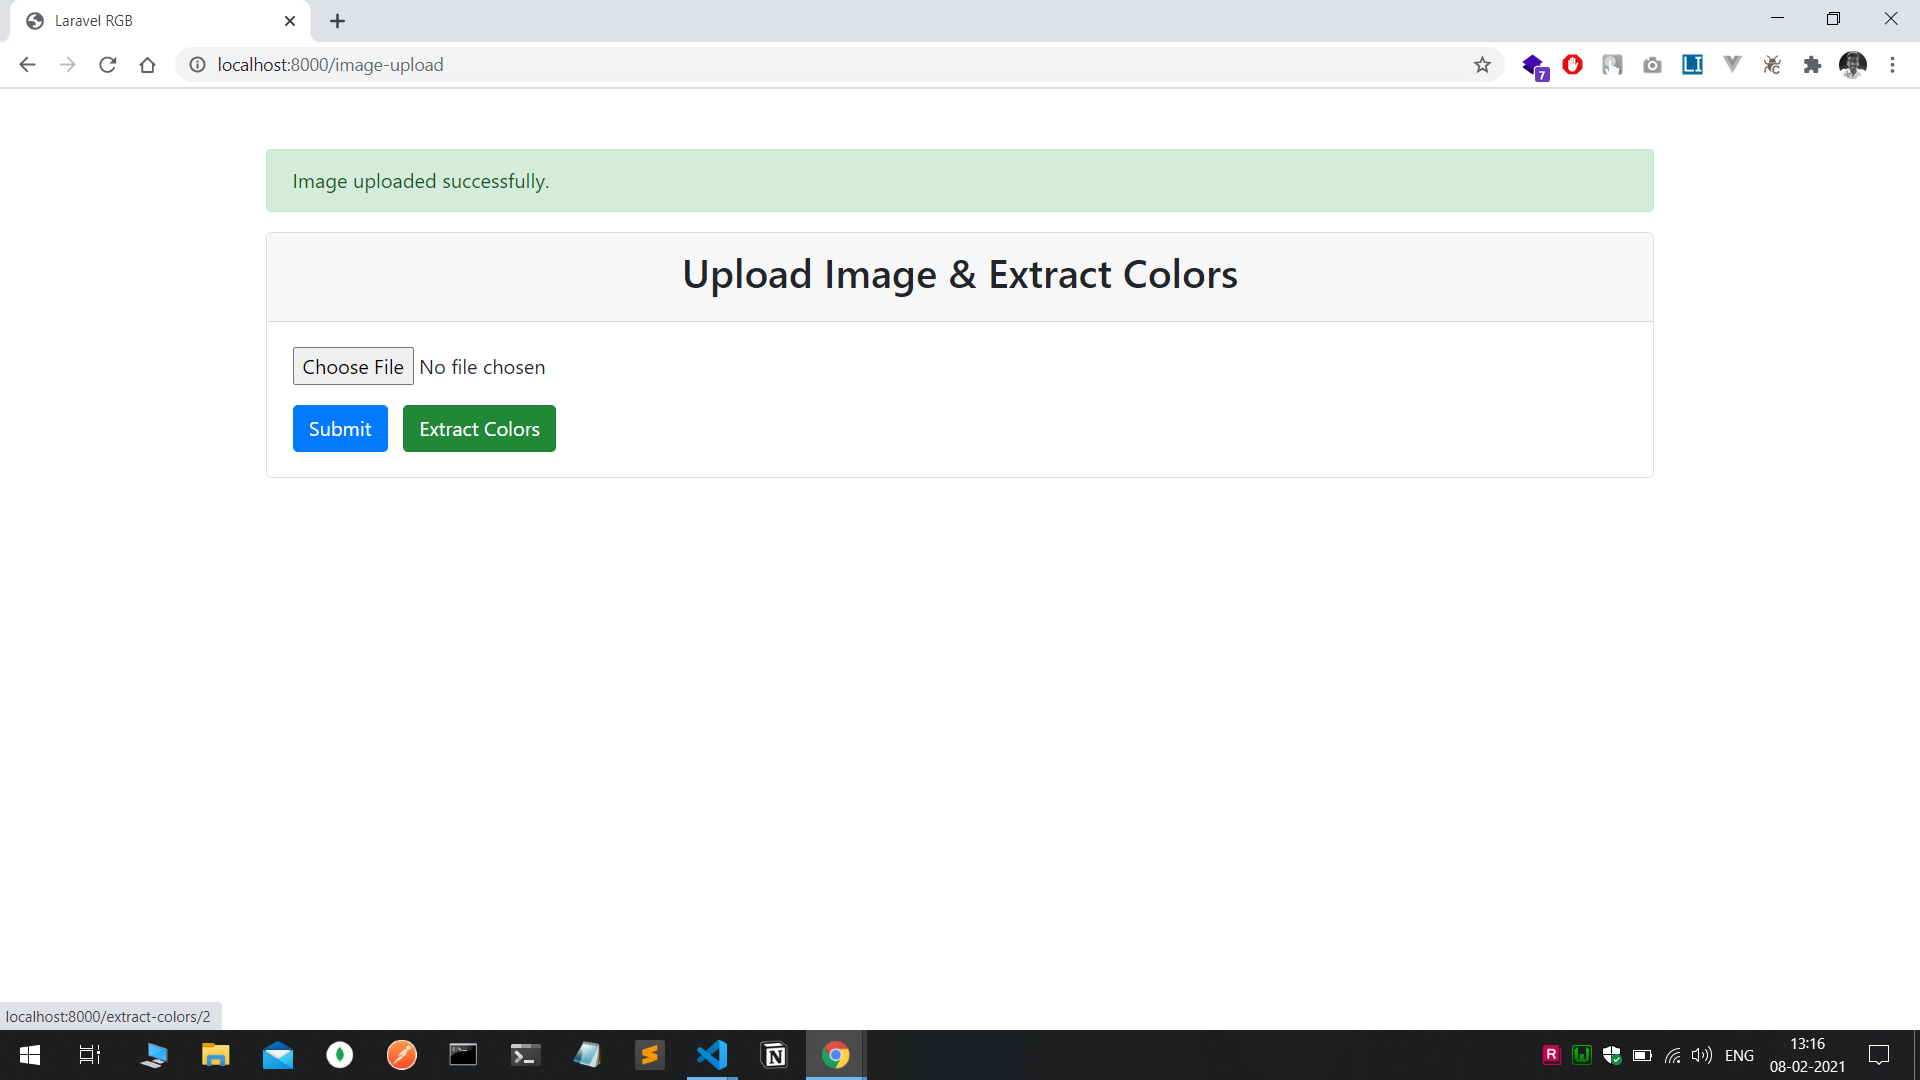The image size is (1920, 1080).
Task: Open Notion from the taskbar
Action: pyautogui.click(x=774, y=1055)
